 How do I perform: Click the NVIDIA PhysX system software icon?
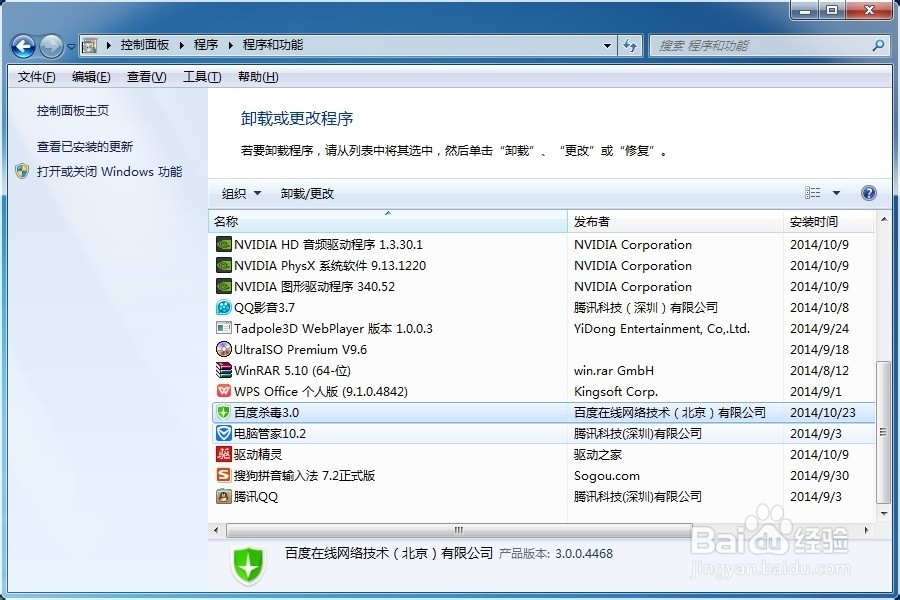click(223, 265)
